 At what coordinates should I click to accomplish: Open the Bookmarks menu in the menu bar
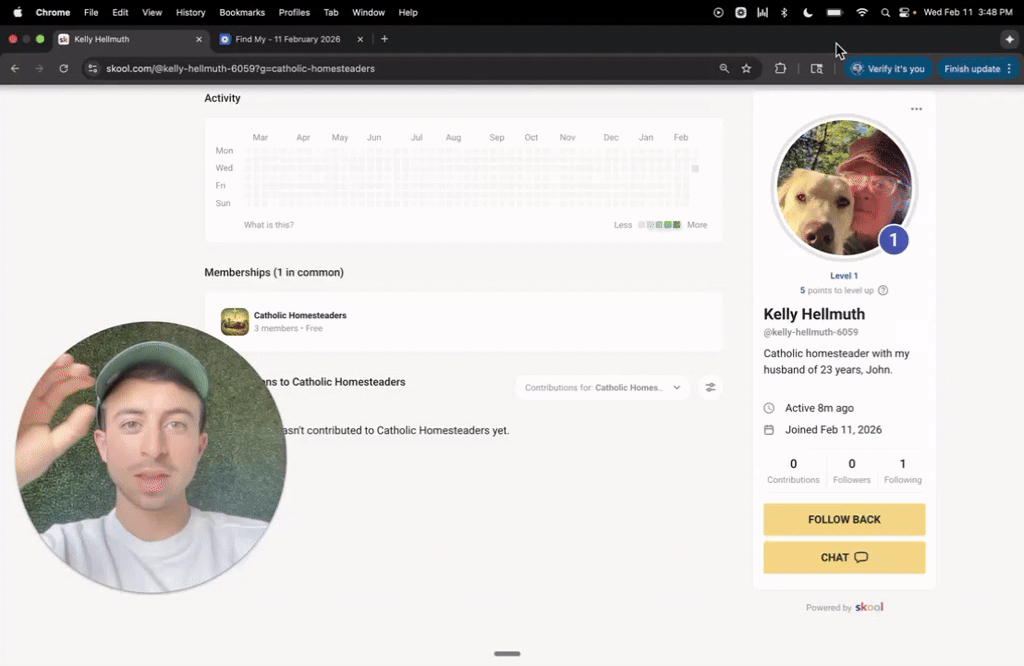[x=242, y=13]
